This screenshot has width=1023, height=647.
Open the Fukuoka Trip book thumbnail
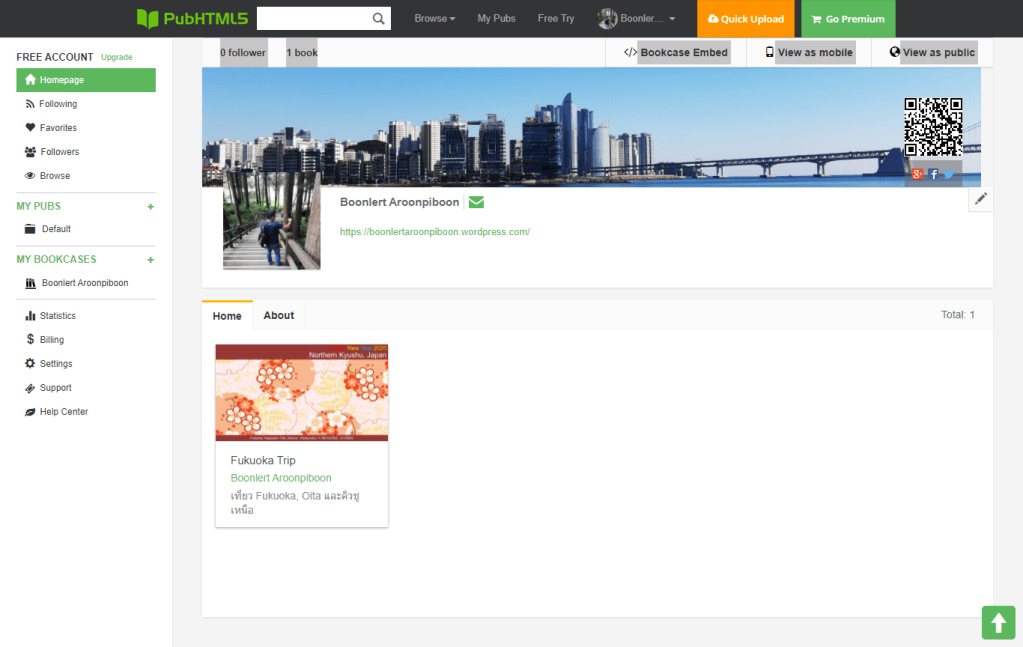coord(302,393)
